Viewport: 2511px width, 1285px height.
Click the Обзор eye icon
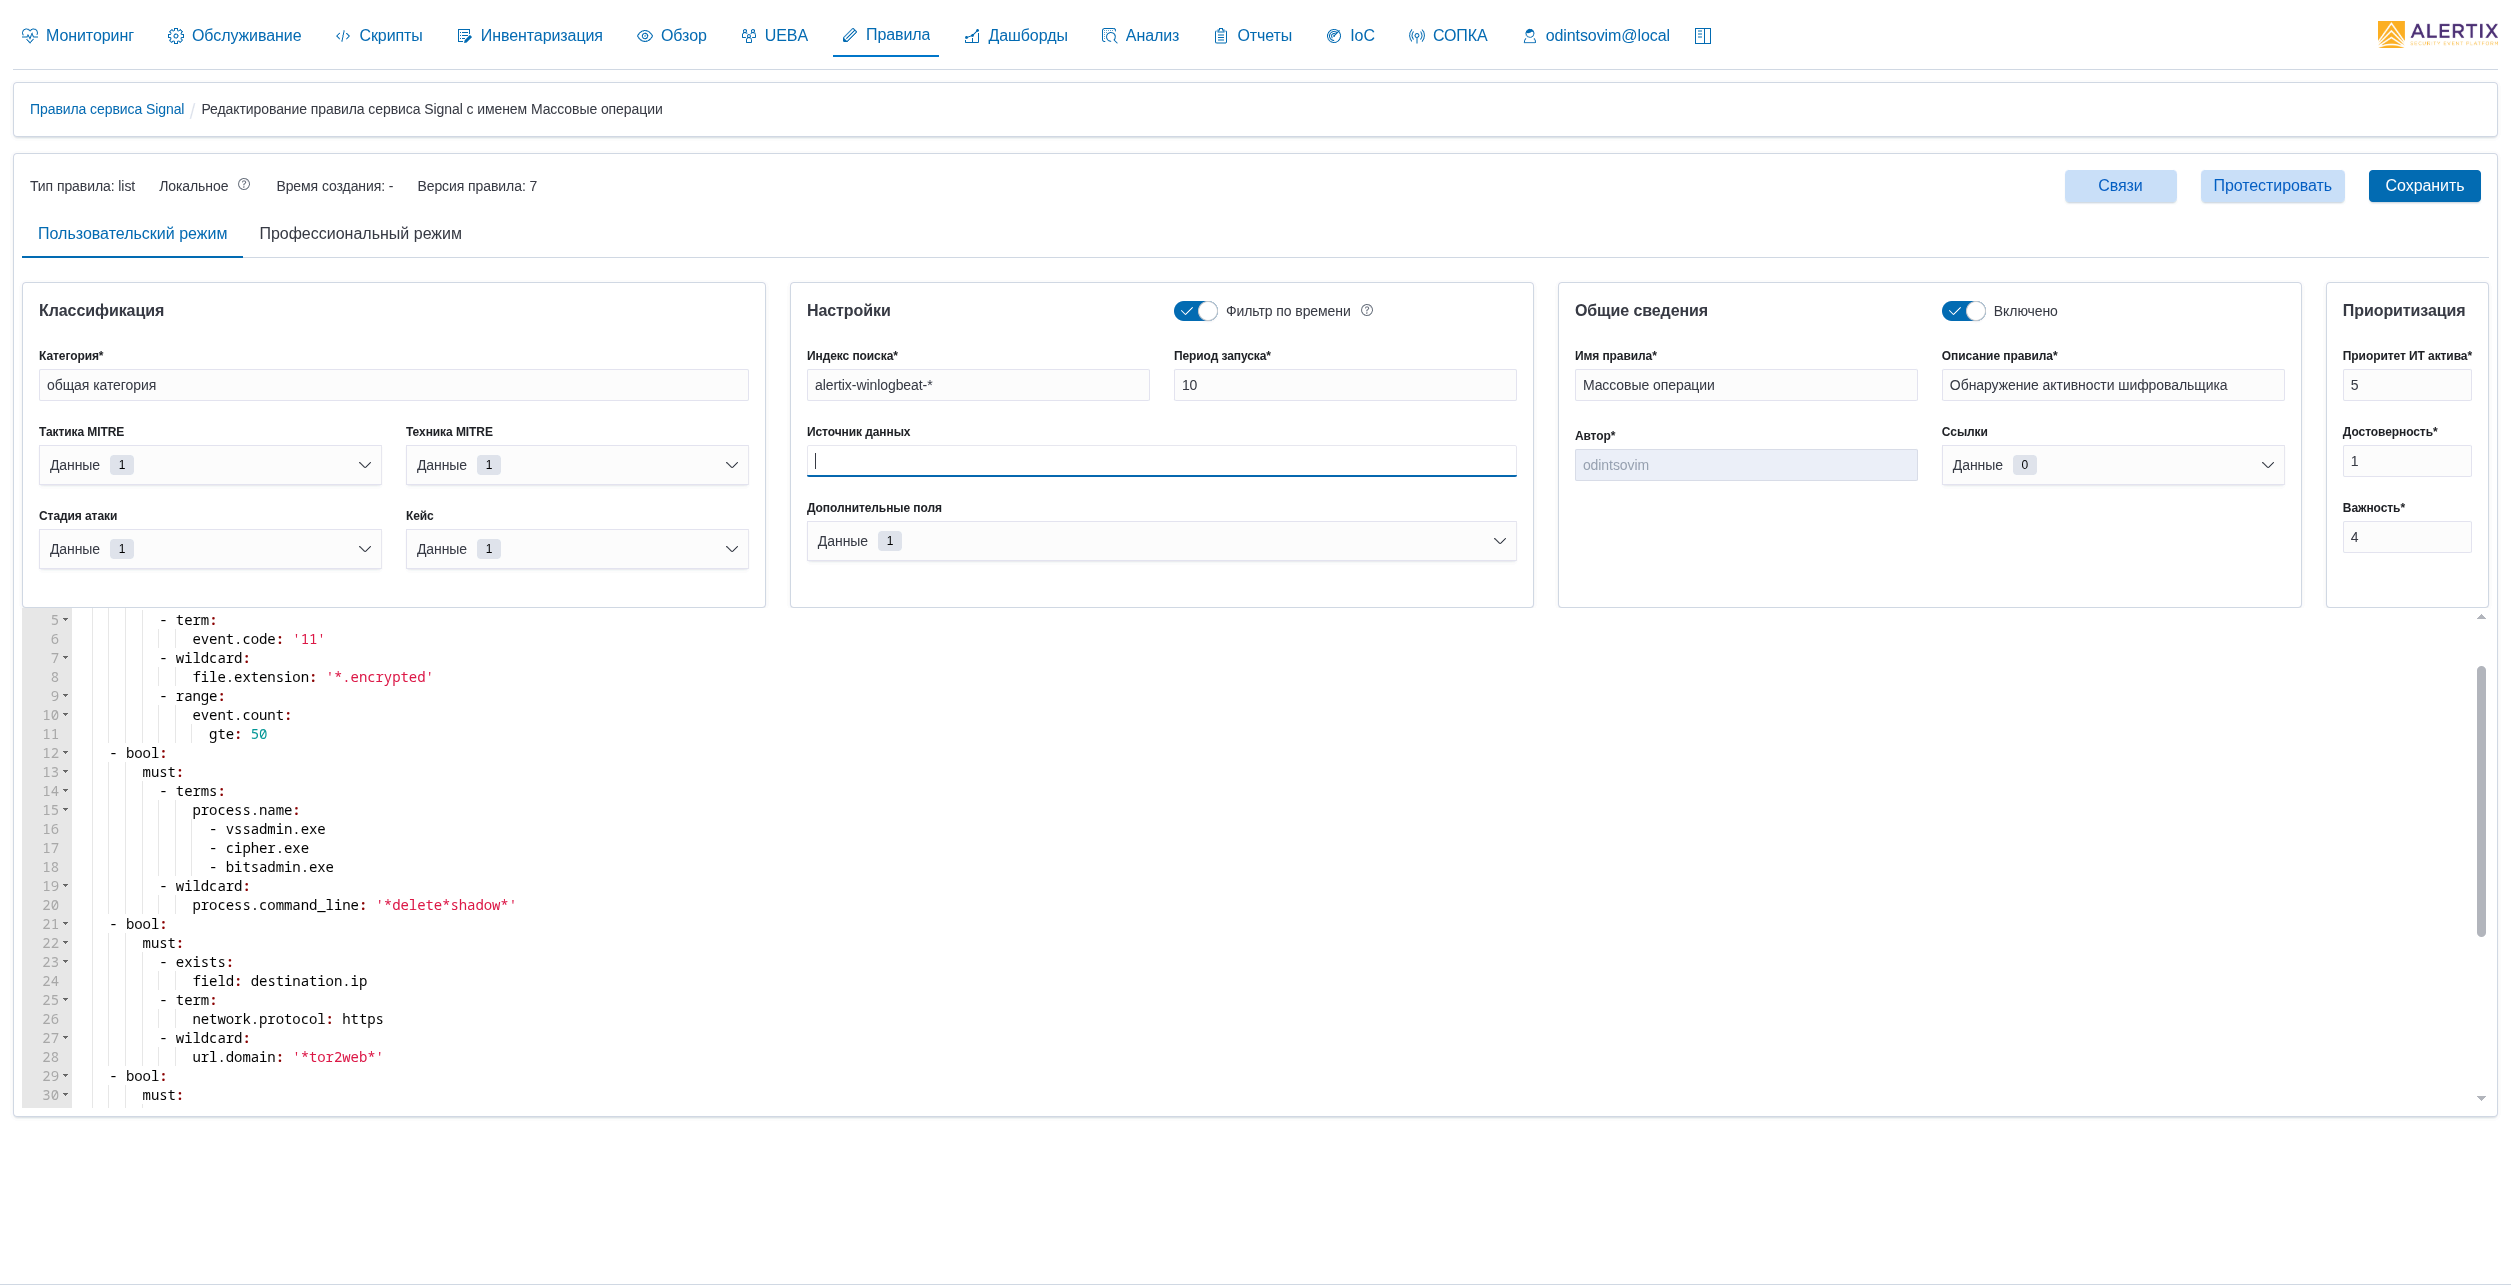(645, 36)
